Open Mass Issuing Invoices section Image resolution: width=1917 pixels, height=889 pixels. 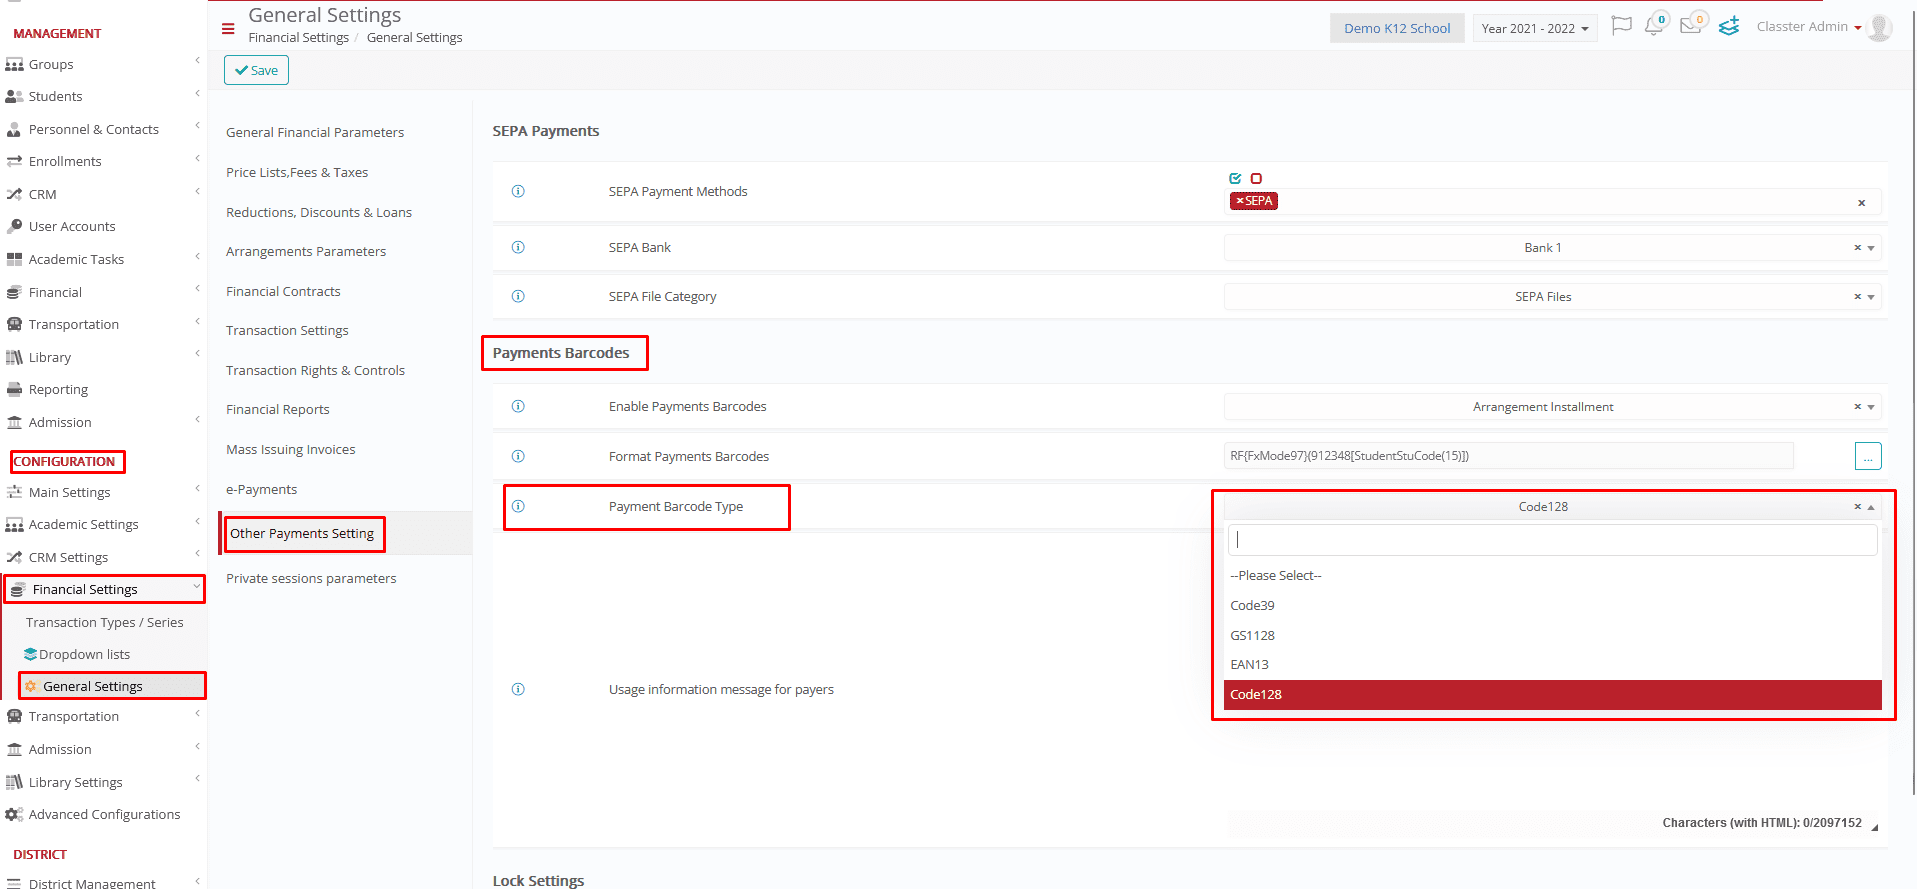click(290, 449)
